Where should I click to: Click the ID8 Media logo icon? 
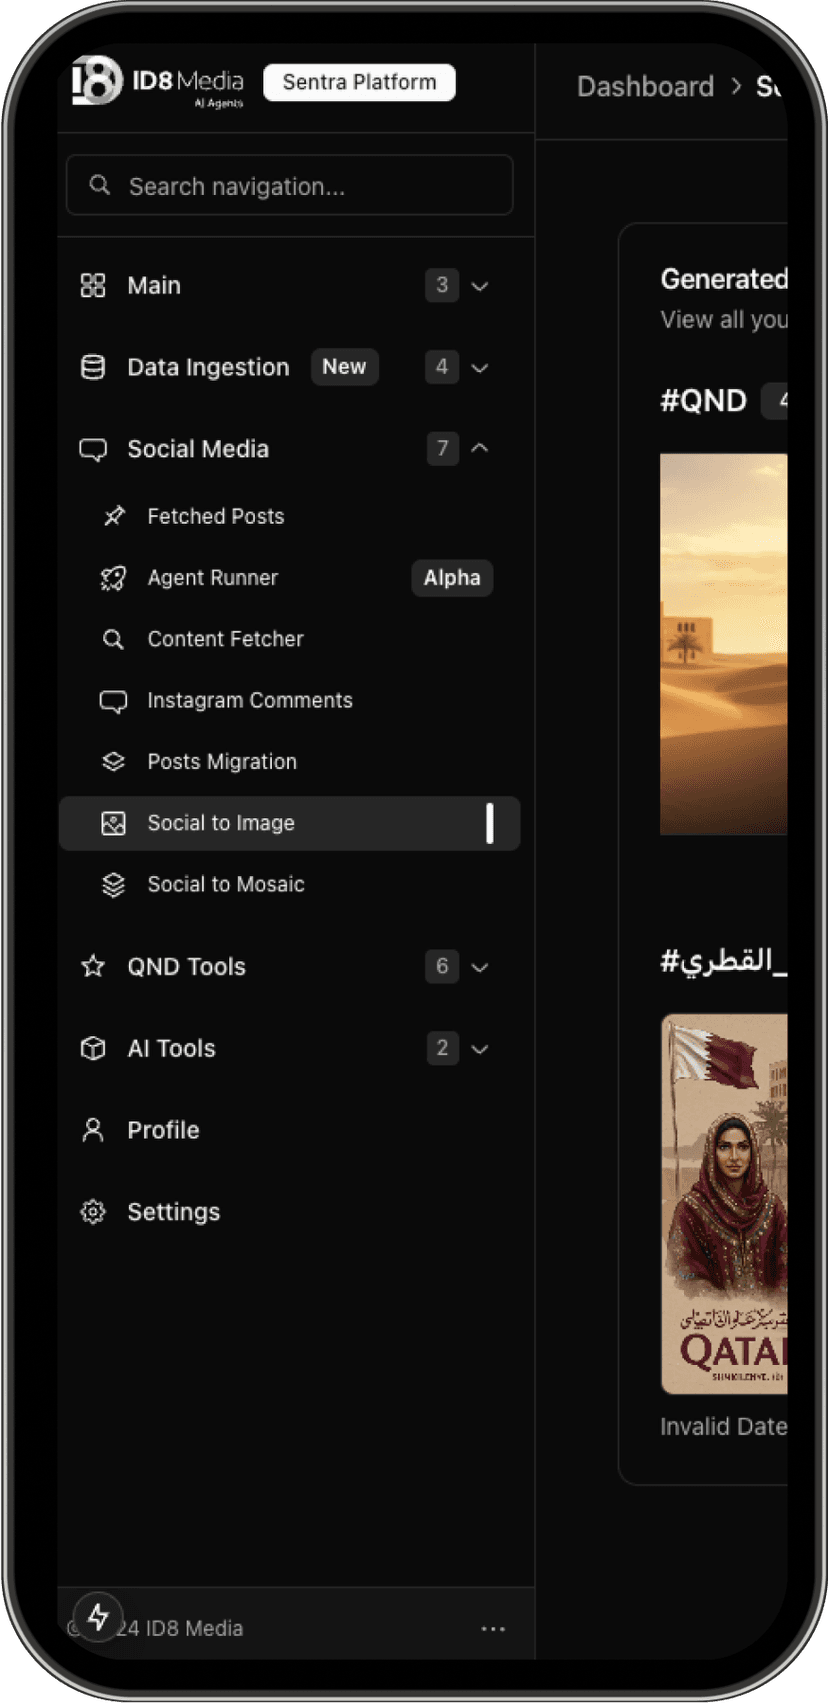[97, 81]
